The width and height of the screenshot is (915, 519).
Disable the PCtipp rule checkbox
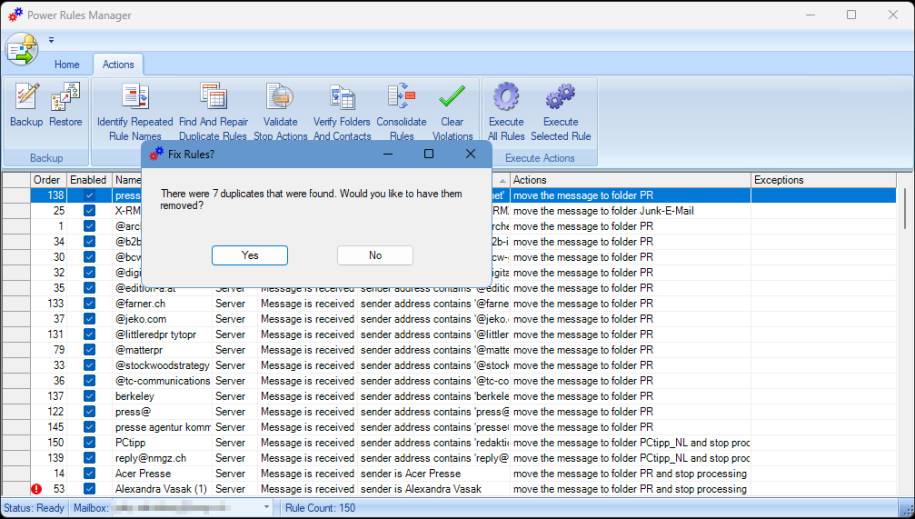click(89, 443)
